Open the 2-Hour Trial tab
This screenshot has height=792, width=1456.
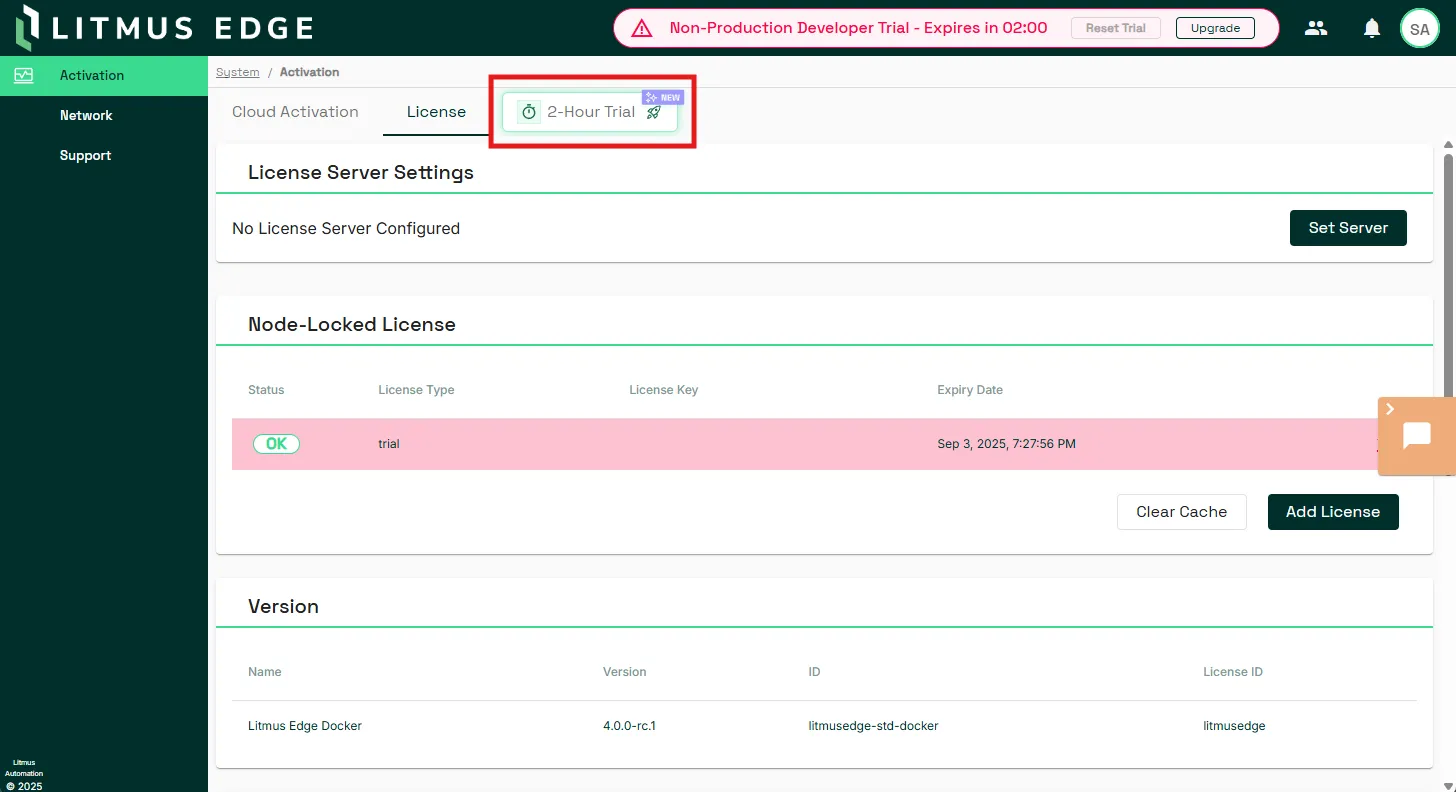pos(590,112)
